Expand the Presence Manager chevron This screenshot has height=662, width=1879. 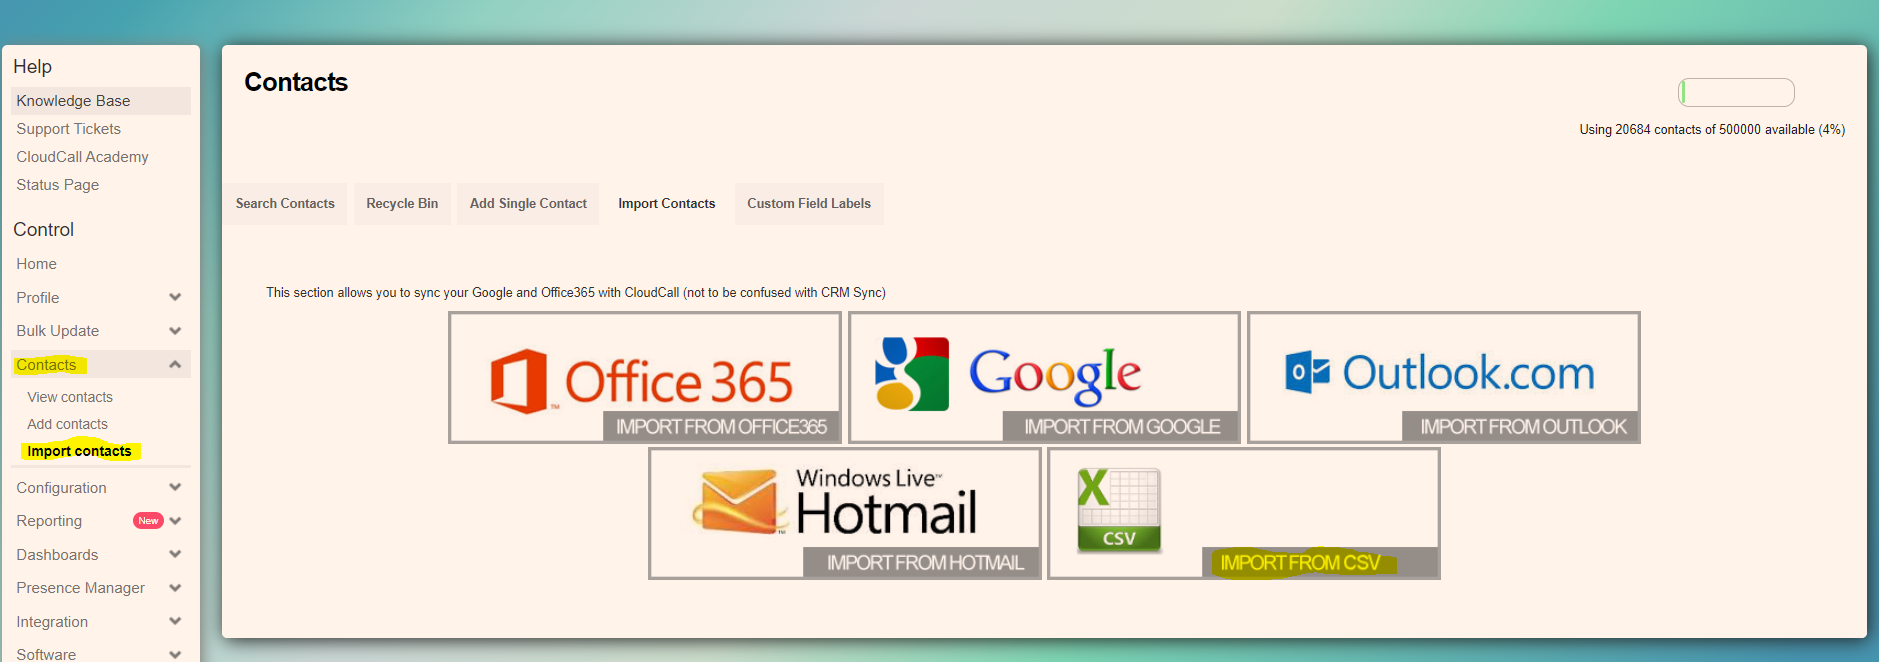click(175, 588)
